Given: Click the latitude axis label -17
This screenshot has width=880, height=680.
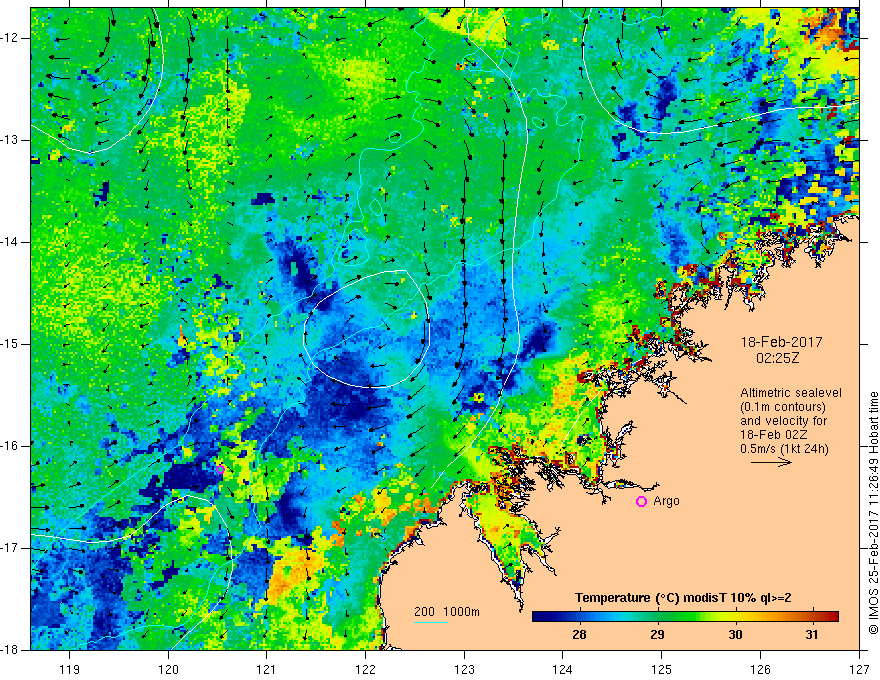Looking at the screenshot, I should click(10, 548).
